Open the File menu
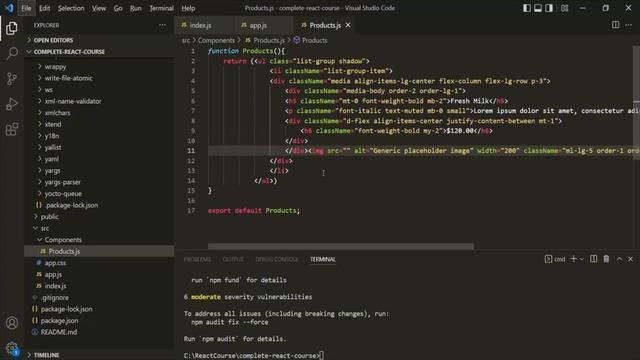Image resolution: width=640 pixels, height=360 pixels. (x=26, y=8)
